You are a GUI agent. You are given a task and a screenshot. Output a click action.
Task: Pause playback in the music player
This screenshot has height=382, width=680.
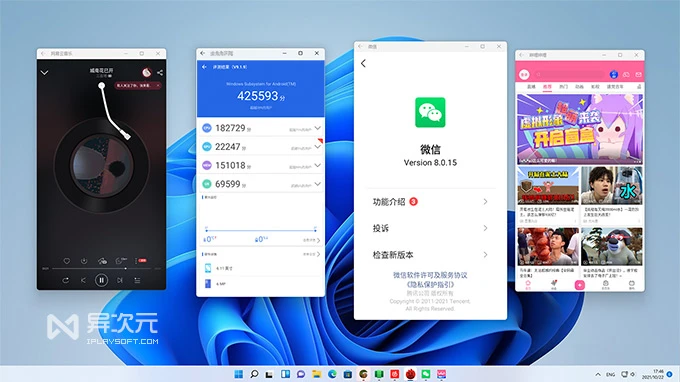[x=101, y=281]
